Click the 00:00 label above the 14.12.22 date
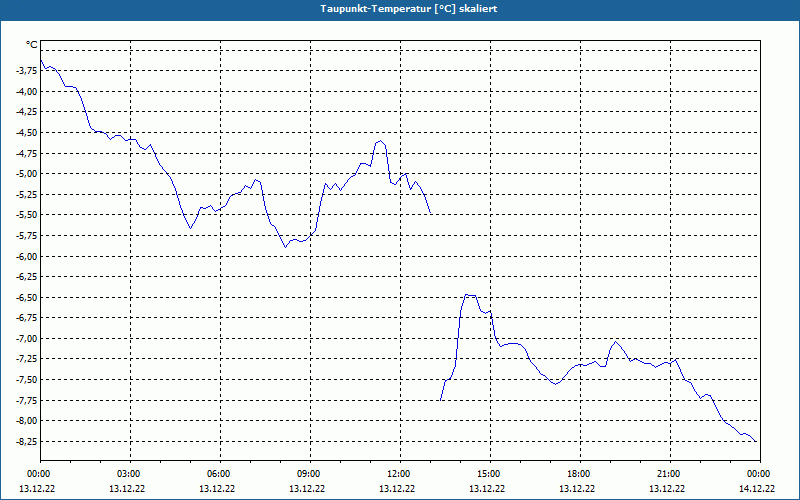Viewport: 800px width, 500px height. click(x=760, y=474)
